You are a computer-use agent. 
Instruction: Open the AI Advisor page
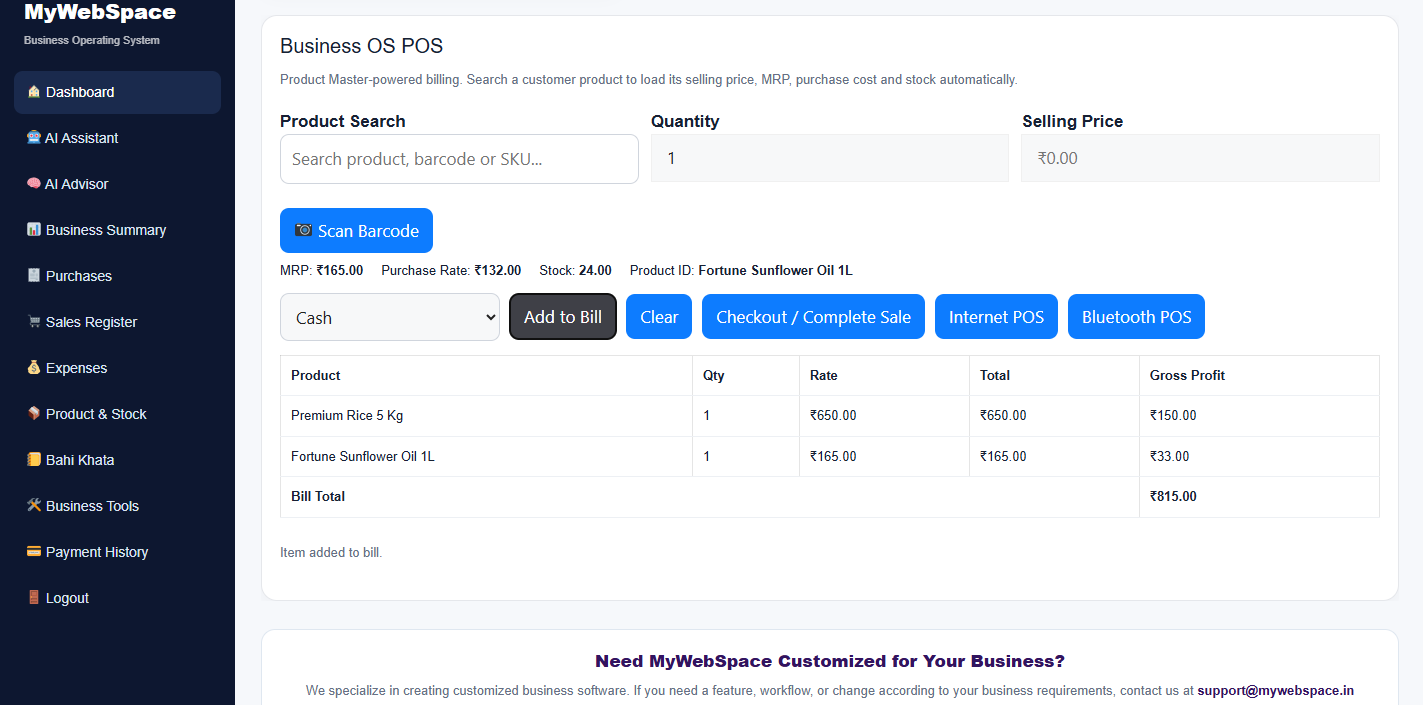coord(117,184)
